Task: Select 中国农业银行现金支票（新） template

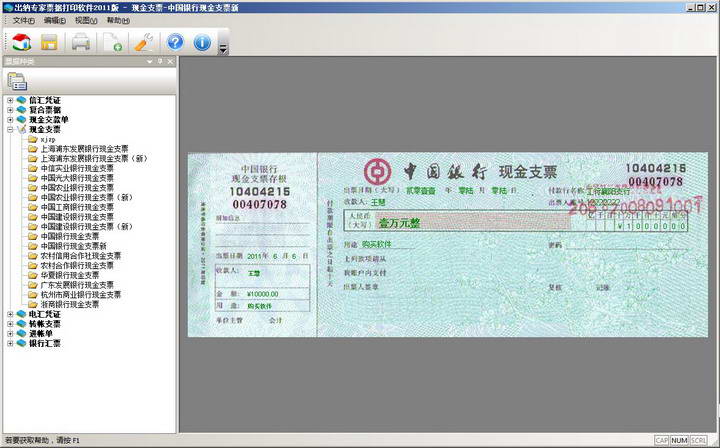Action: (x=87, y=197)
